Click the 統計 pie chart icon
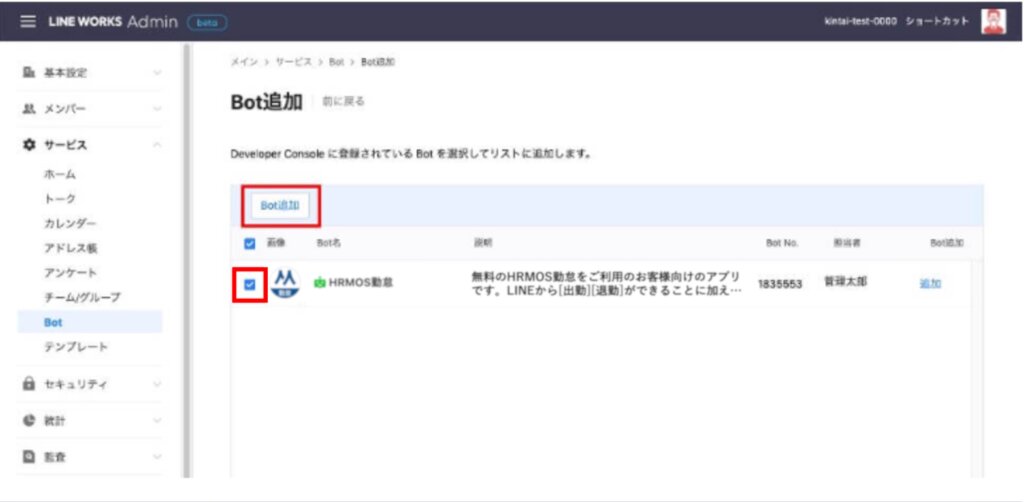Screen dimensions: 1024x502 tap(29, 421)
